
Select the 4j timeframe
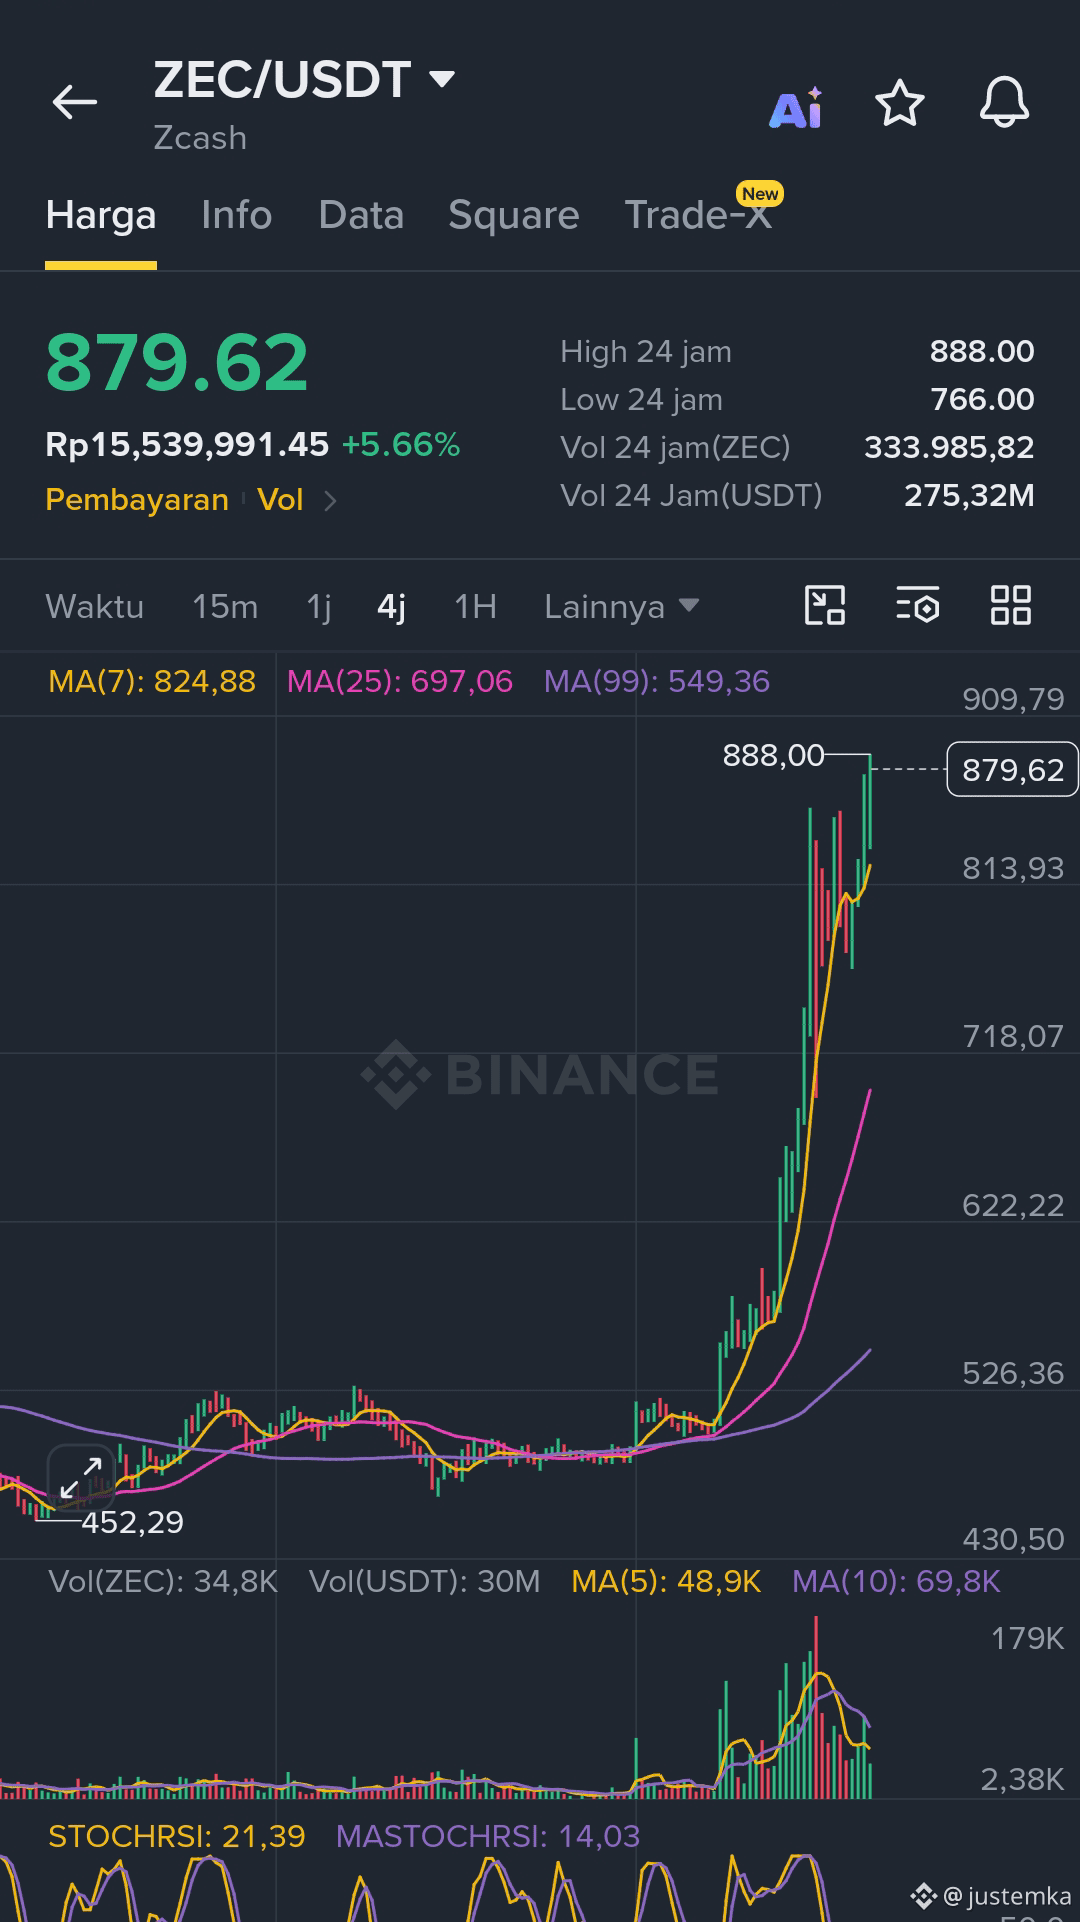(392, 607)
